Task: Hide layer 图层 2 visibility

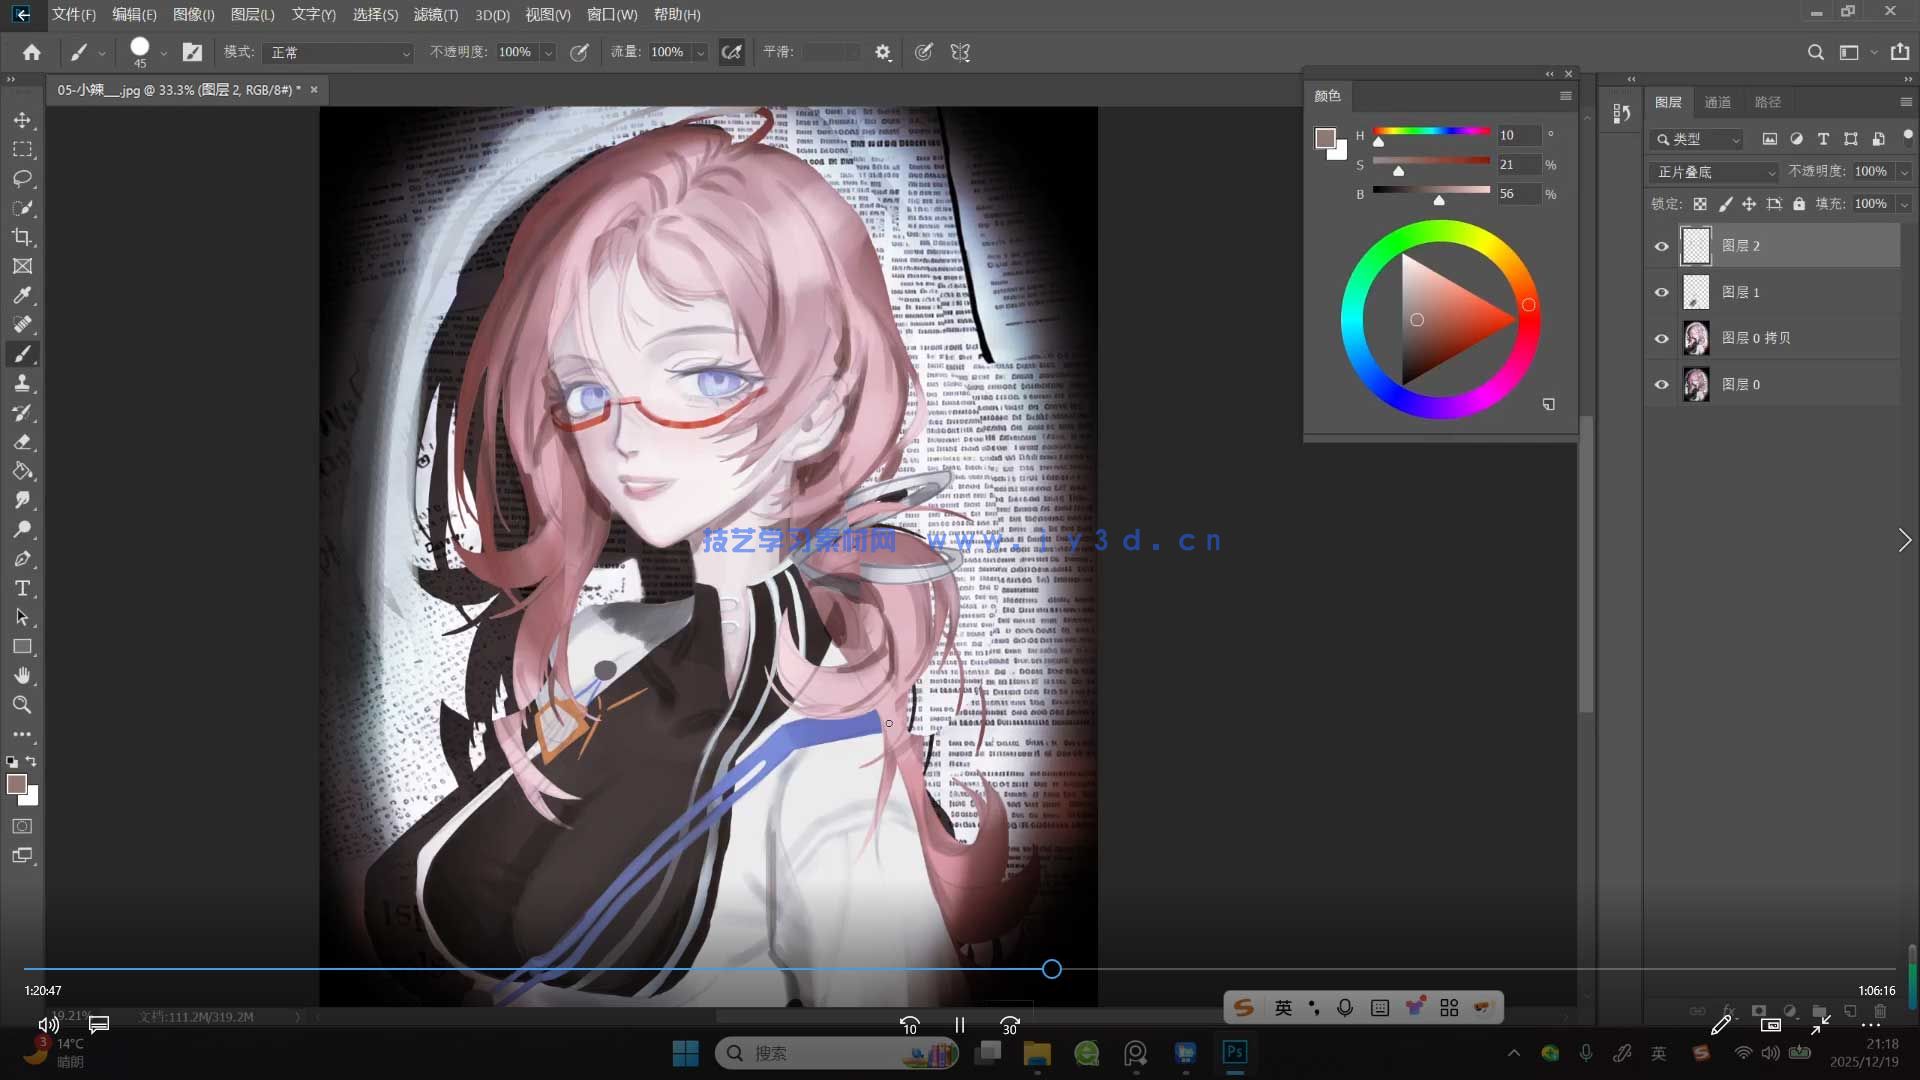Action: (1661, 246)
